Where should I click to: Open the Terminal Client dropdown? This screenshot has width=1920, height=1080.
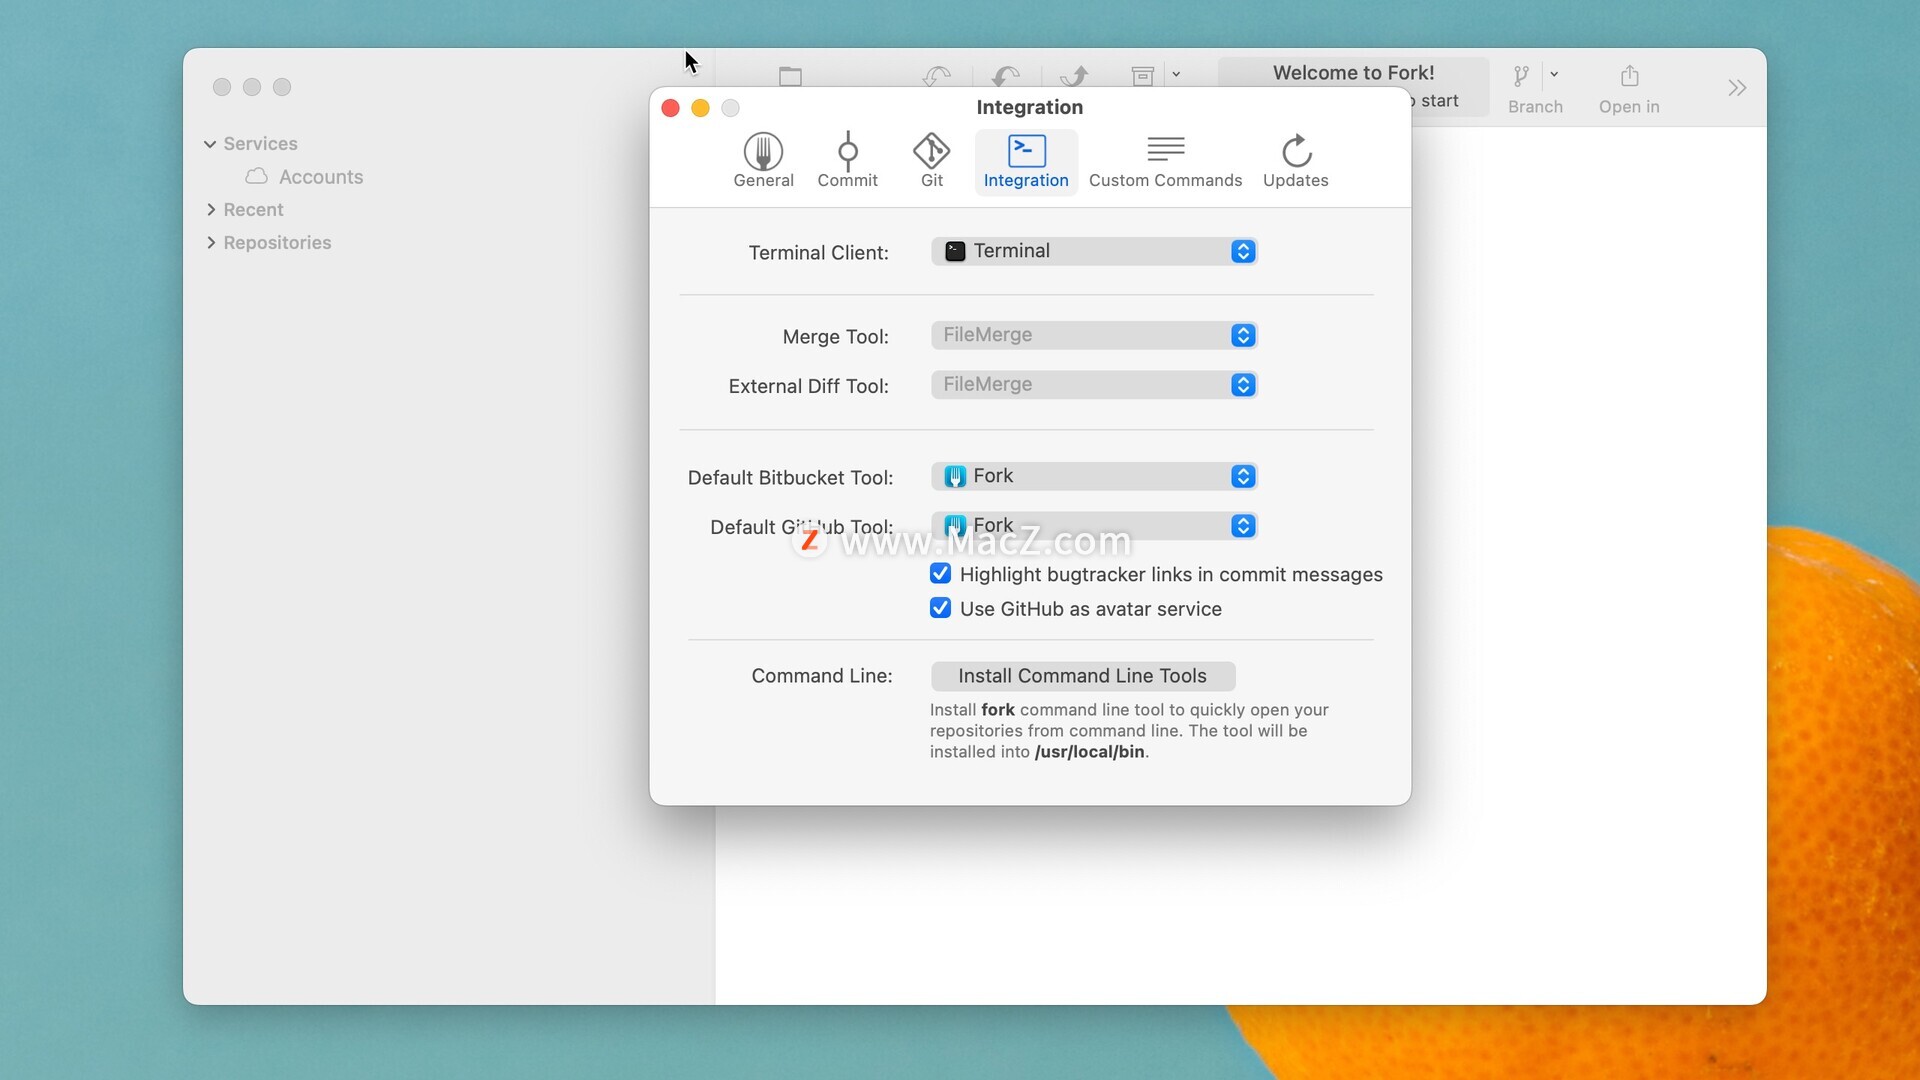click(x=1094, y=251)
